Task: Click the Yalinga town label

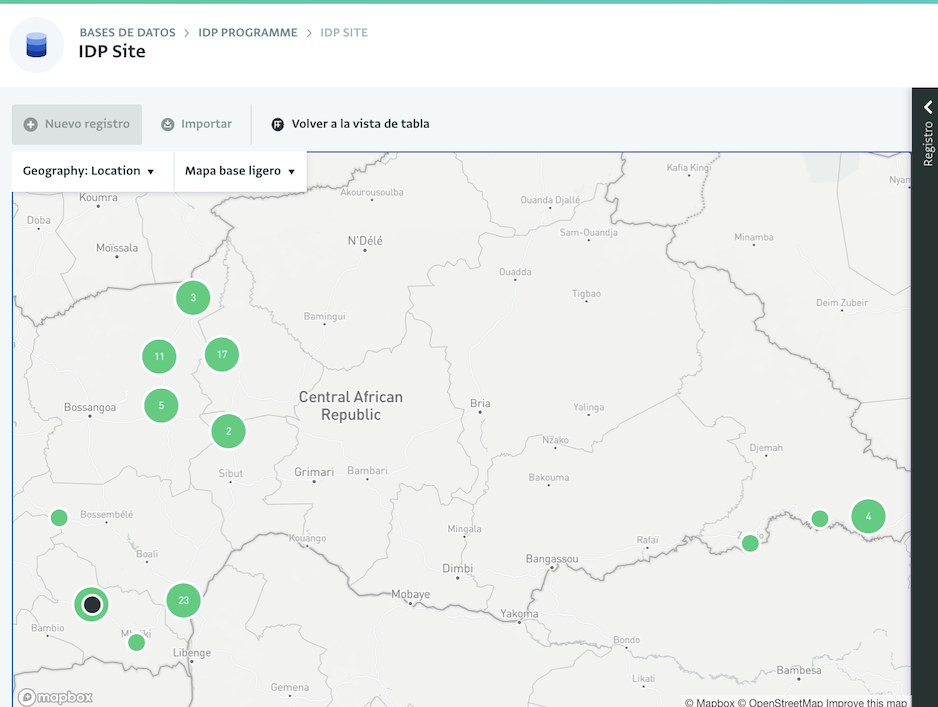Action: [x=589, y=407]
